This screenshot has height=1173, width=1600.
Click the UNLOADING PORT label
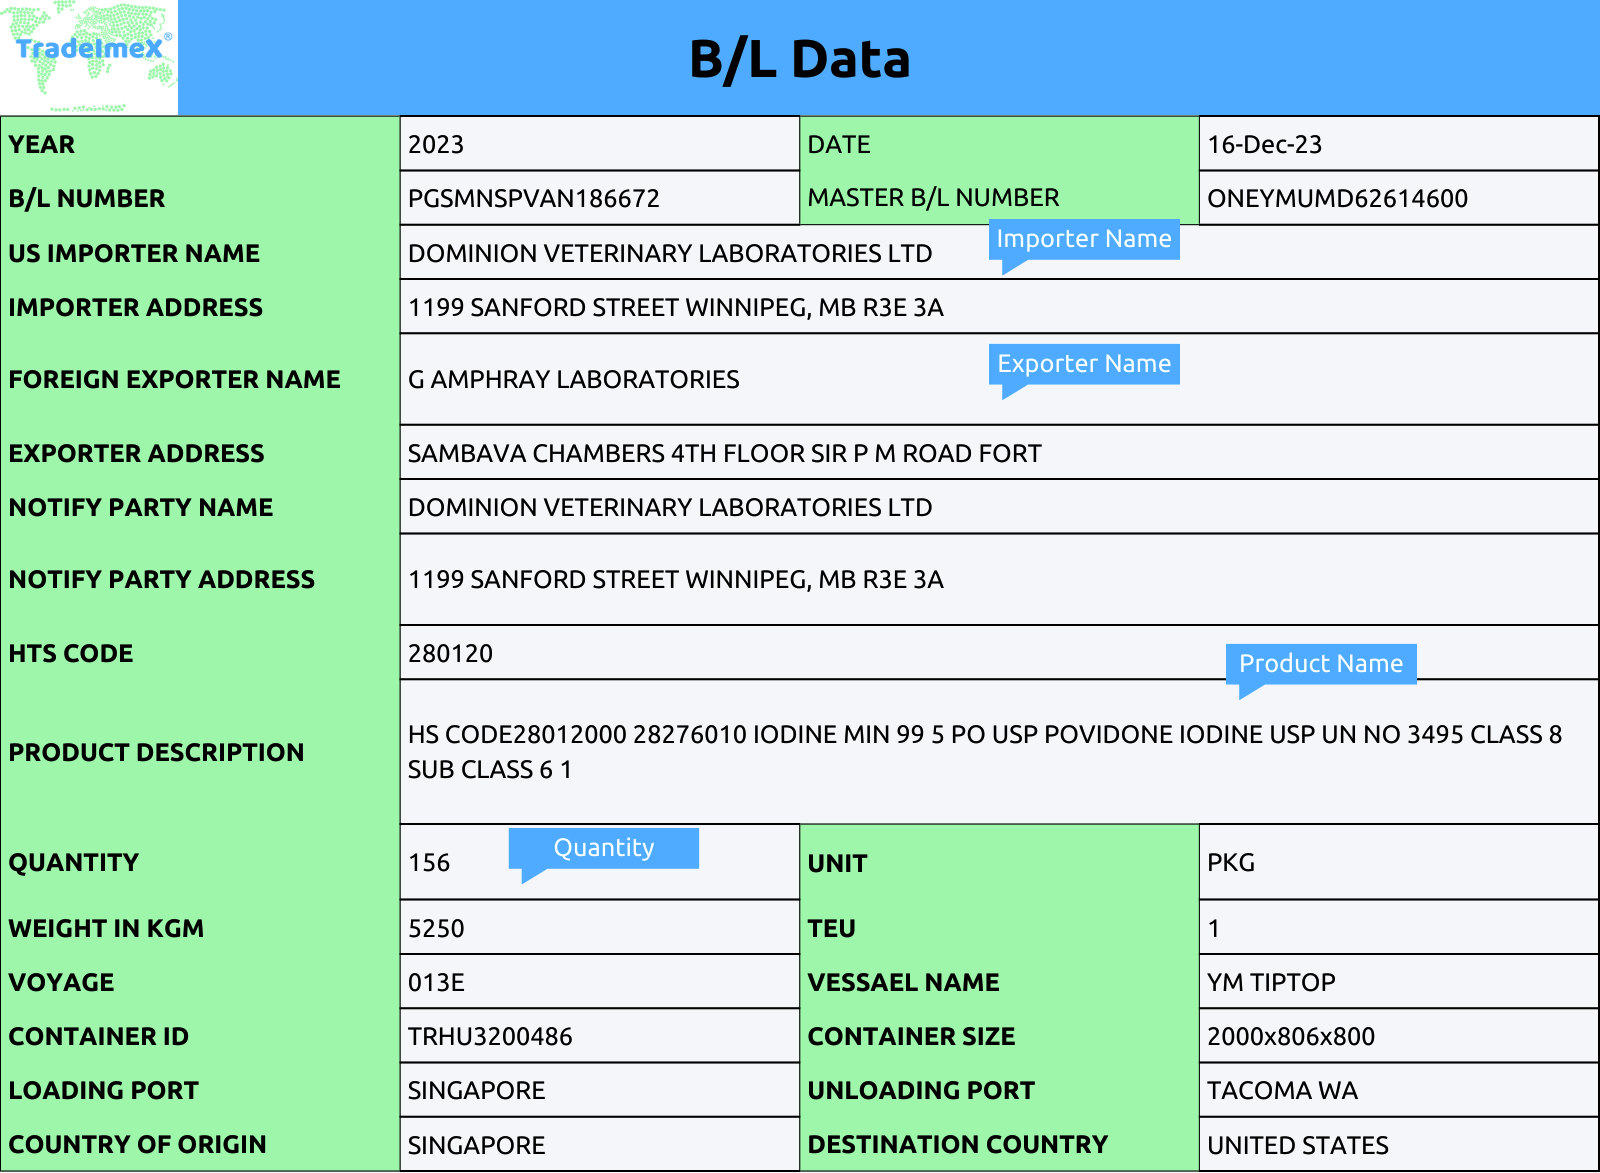coord(921,1091)
